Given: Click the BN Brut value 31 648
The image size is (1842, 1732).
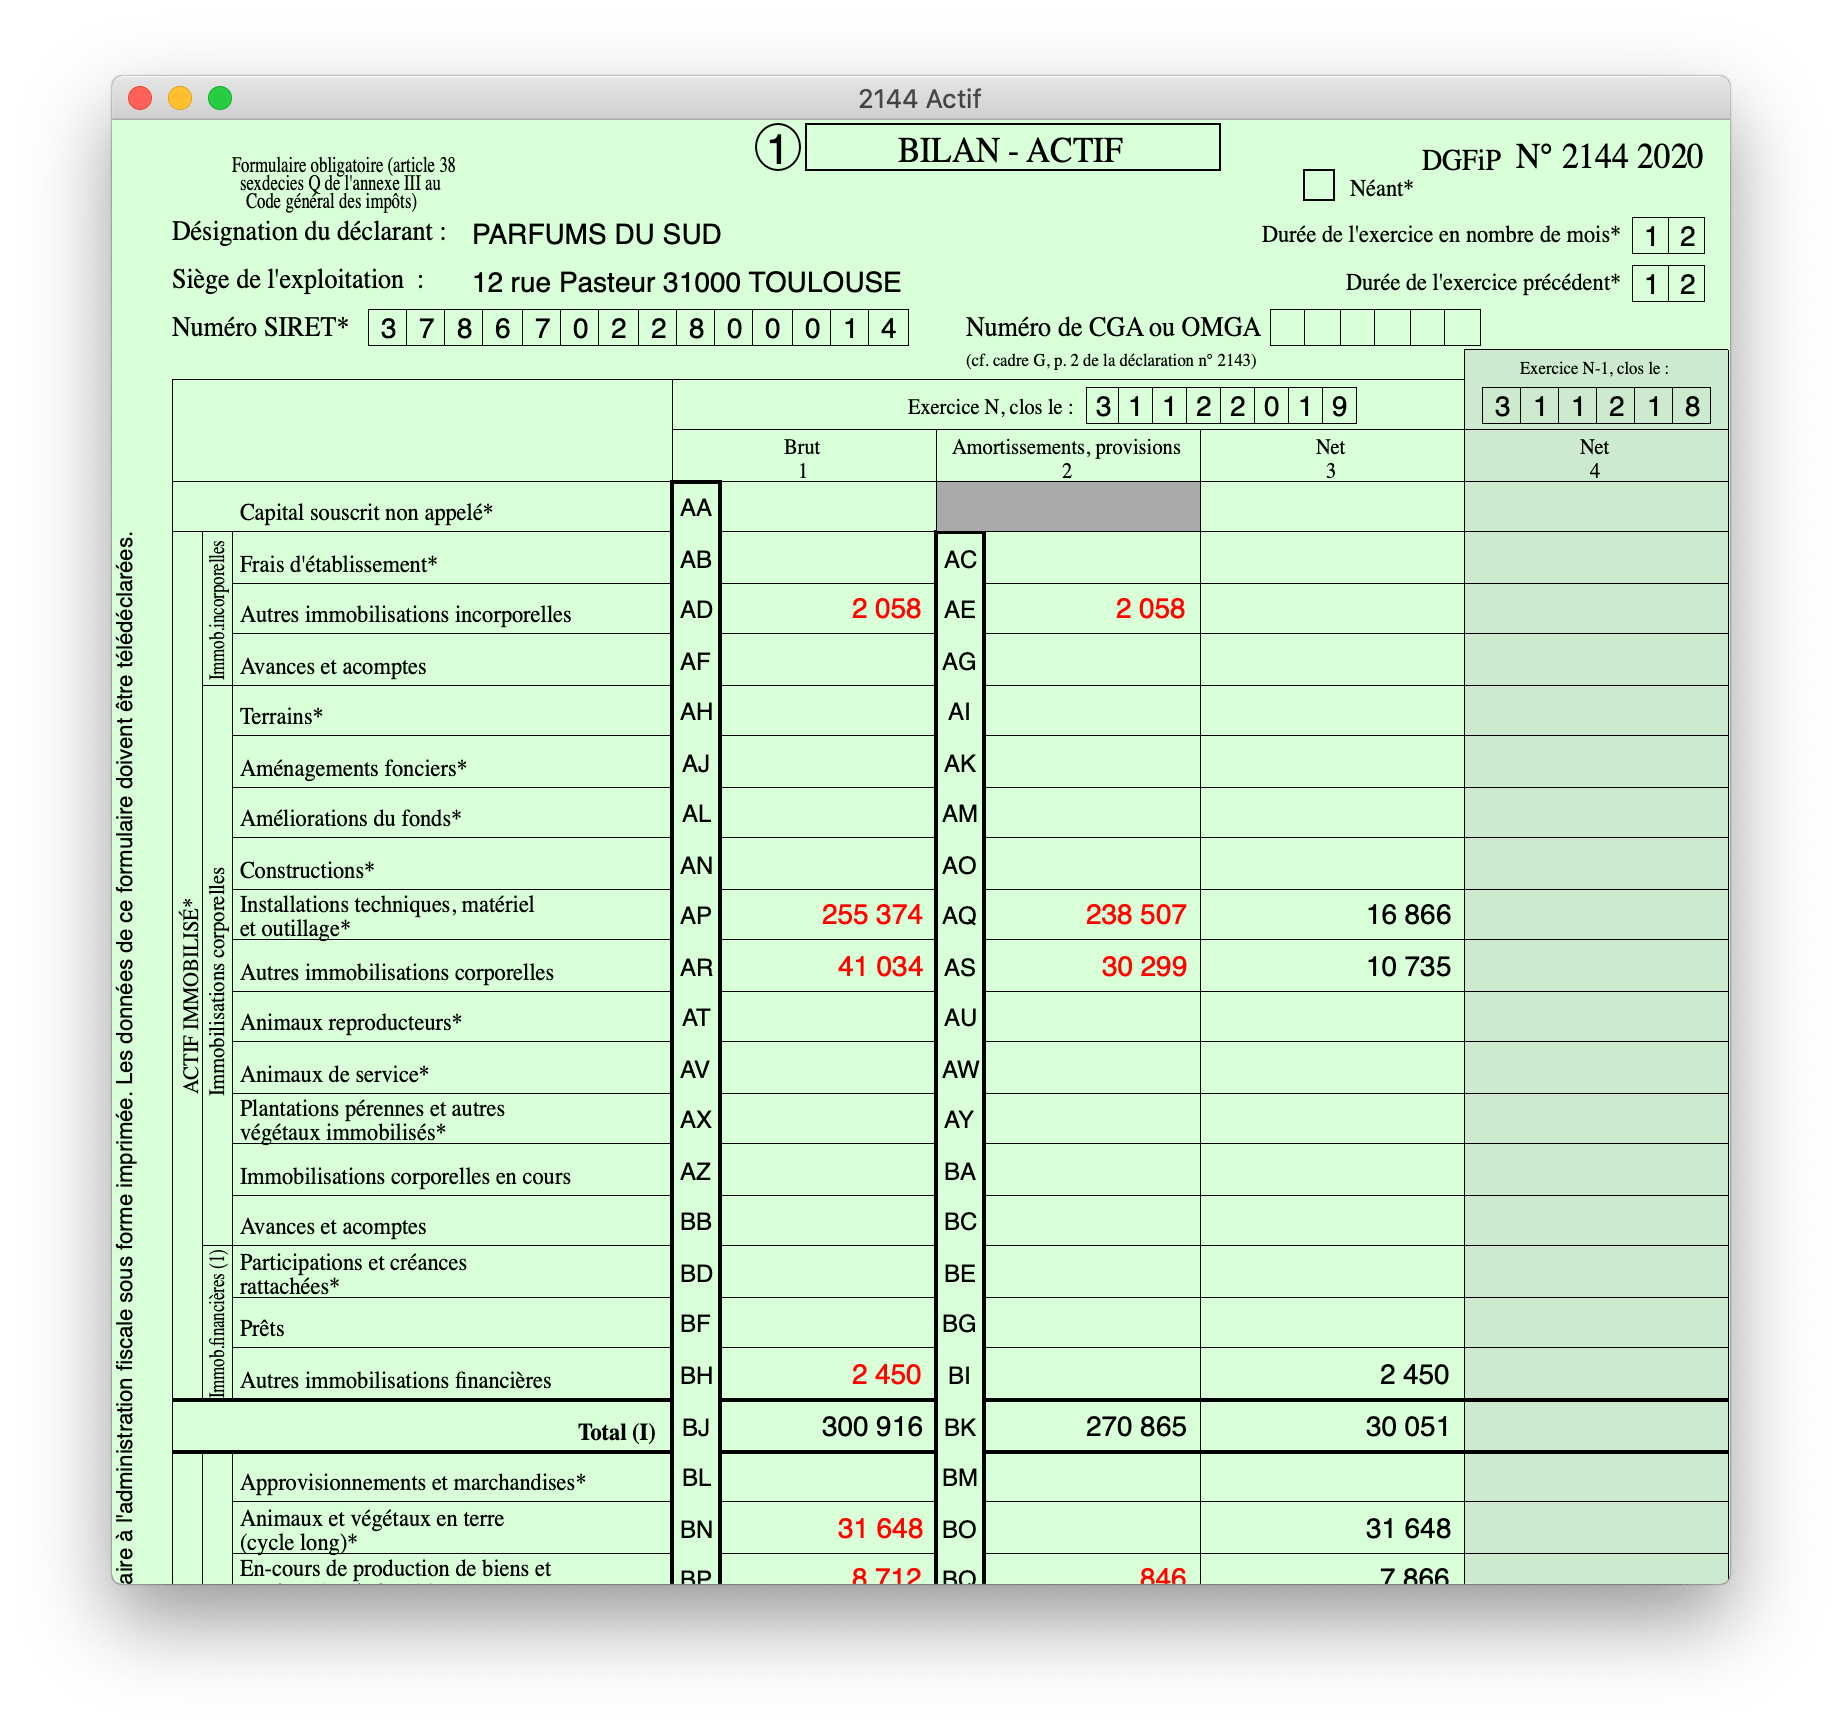Looking at the screenshot, I should (x=880, y=1528).
